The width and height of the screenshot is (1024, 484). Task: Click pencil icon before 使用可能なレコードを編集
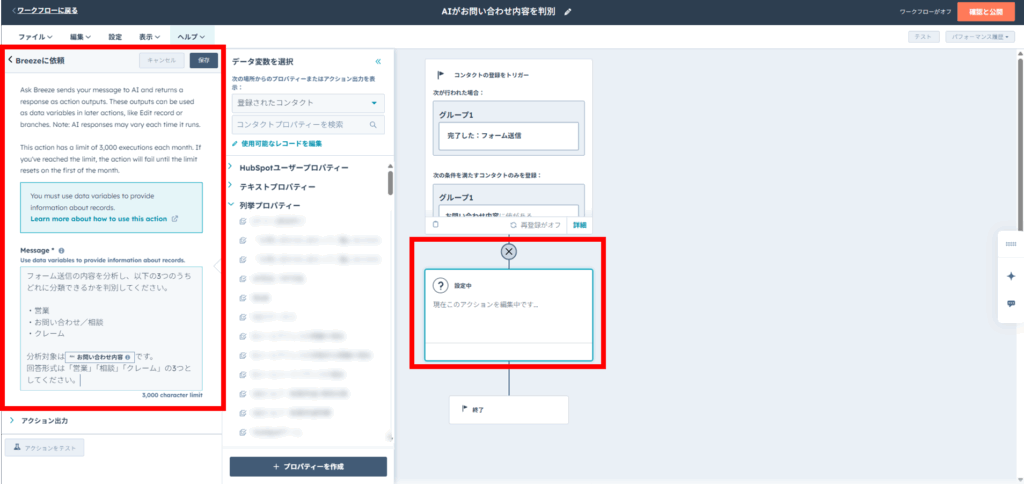pyautogui.click(x=235, y=143)
